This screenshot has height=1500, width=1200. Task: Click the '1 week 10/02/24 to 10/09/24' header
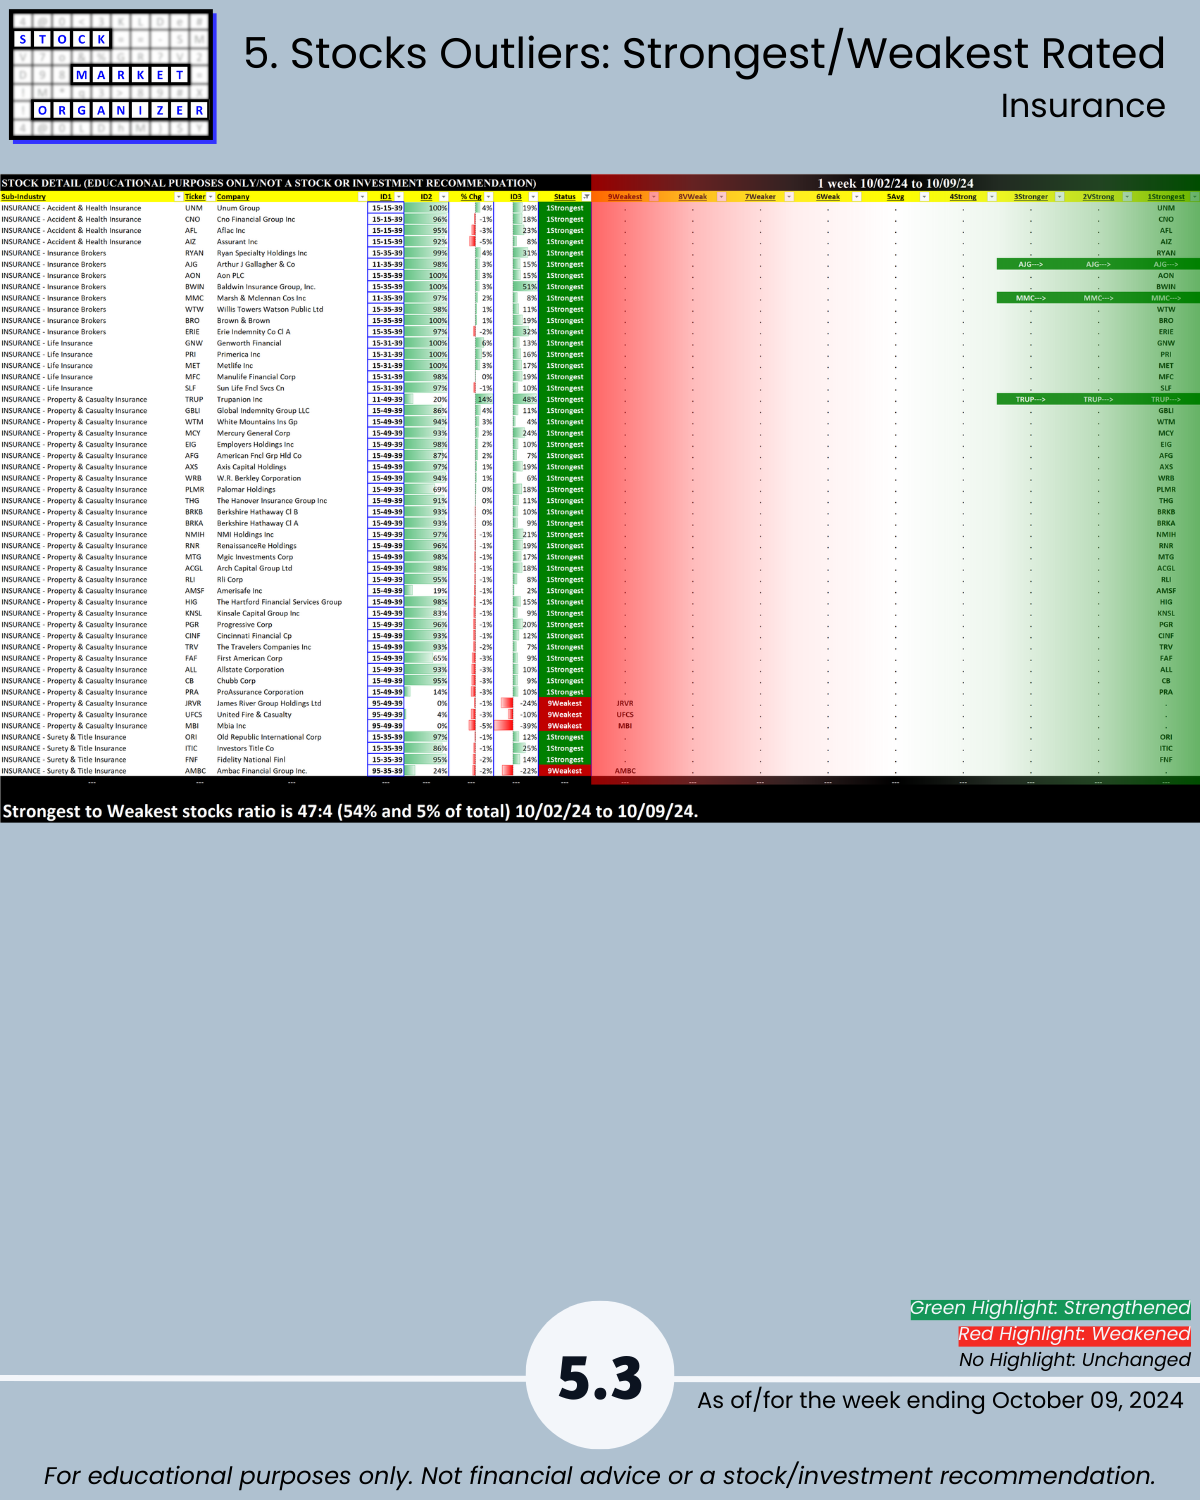(895, 183)
